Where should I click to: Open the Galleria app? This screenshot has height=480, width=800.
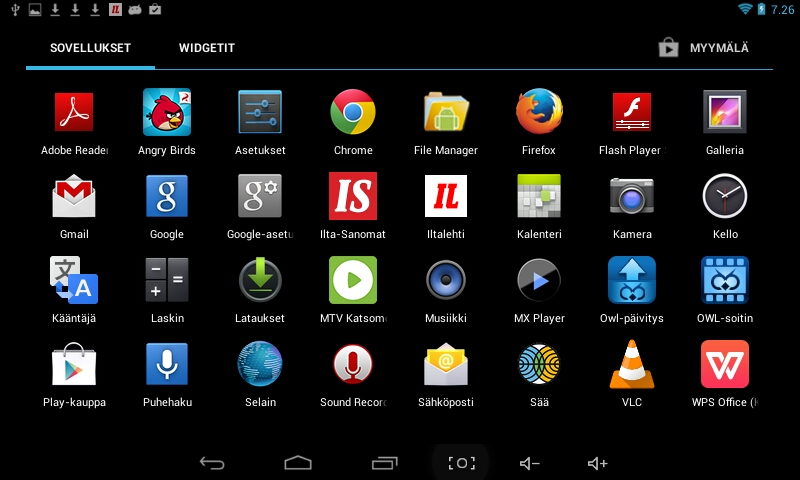coord(725,112)
